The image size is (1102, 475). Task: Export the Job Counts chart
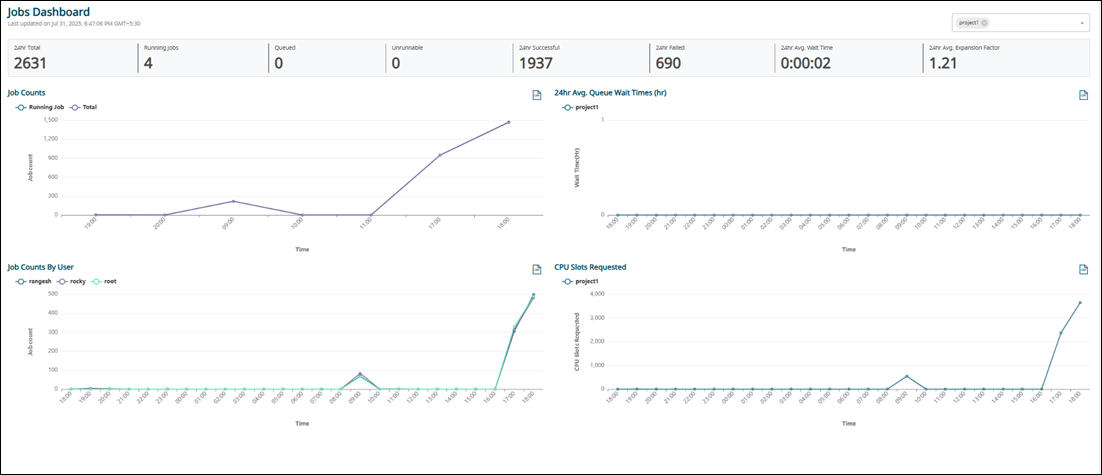[537, 95]
